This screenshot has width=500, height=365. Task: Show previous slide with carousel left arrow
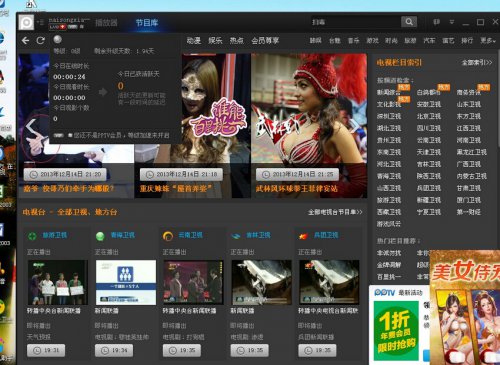click(x=31, y=127)
